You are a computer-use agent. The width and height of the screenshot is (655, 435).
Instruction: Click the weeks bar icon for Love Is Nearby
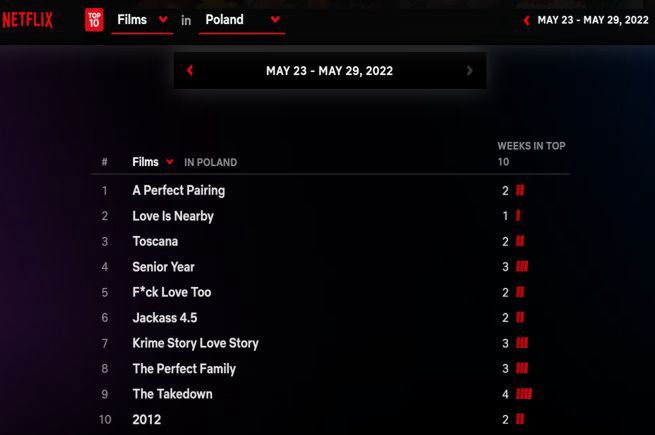coord(518,216)
